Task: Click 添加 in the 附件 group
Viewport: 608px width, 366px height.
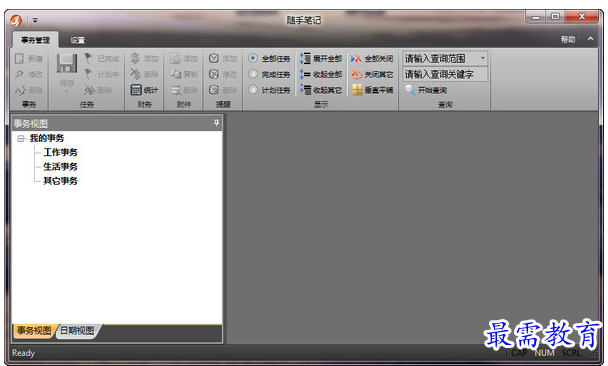Action: tap(184, 59)
